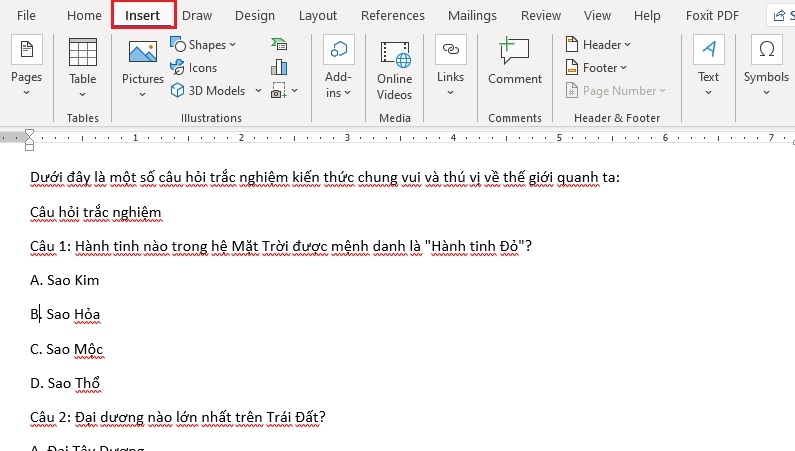795x451 pixels.
Task: Open the Symbols omega icon
Action: 766,50
